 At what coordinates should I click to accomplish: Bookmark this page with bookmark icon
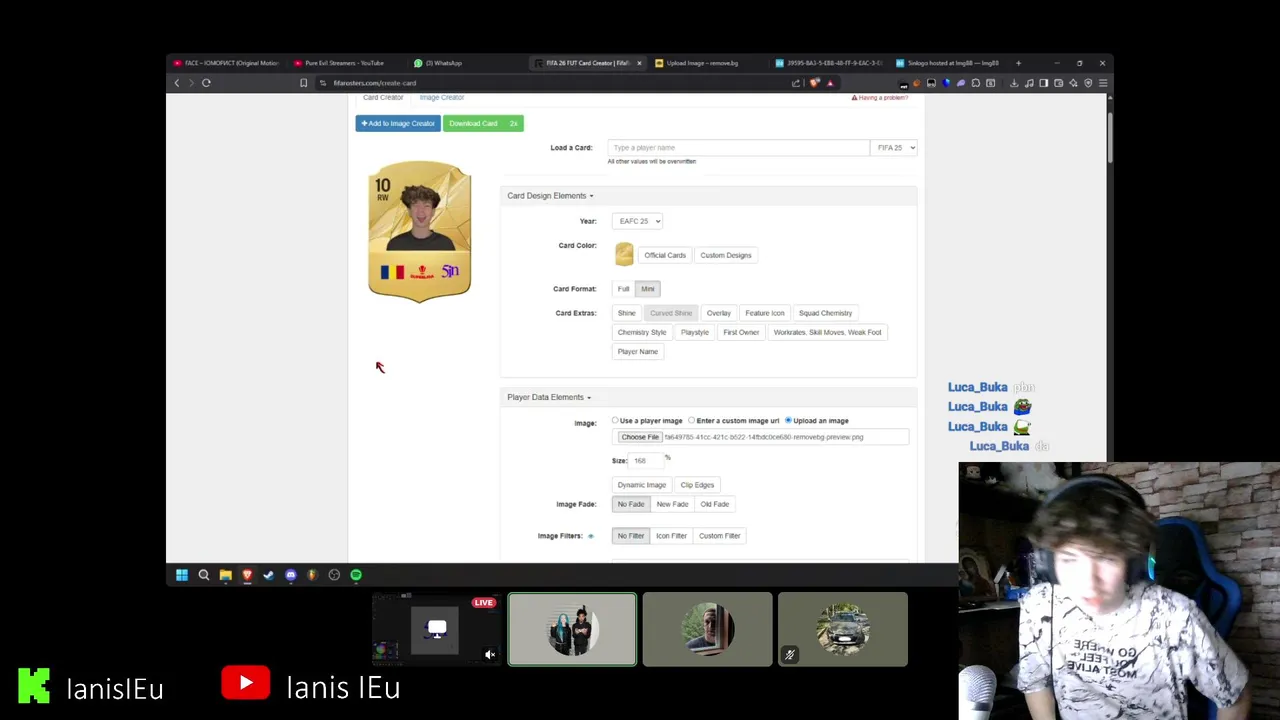tap(303, 83)
